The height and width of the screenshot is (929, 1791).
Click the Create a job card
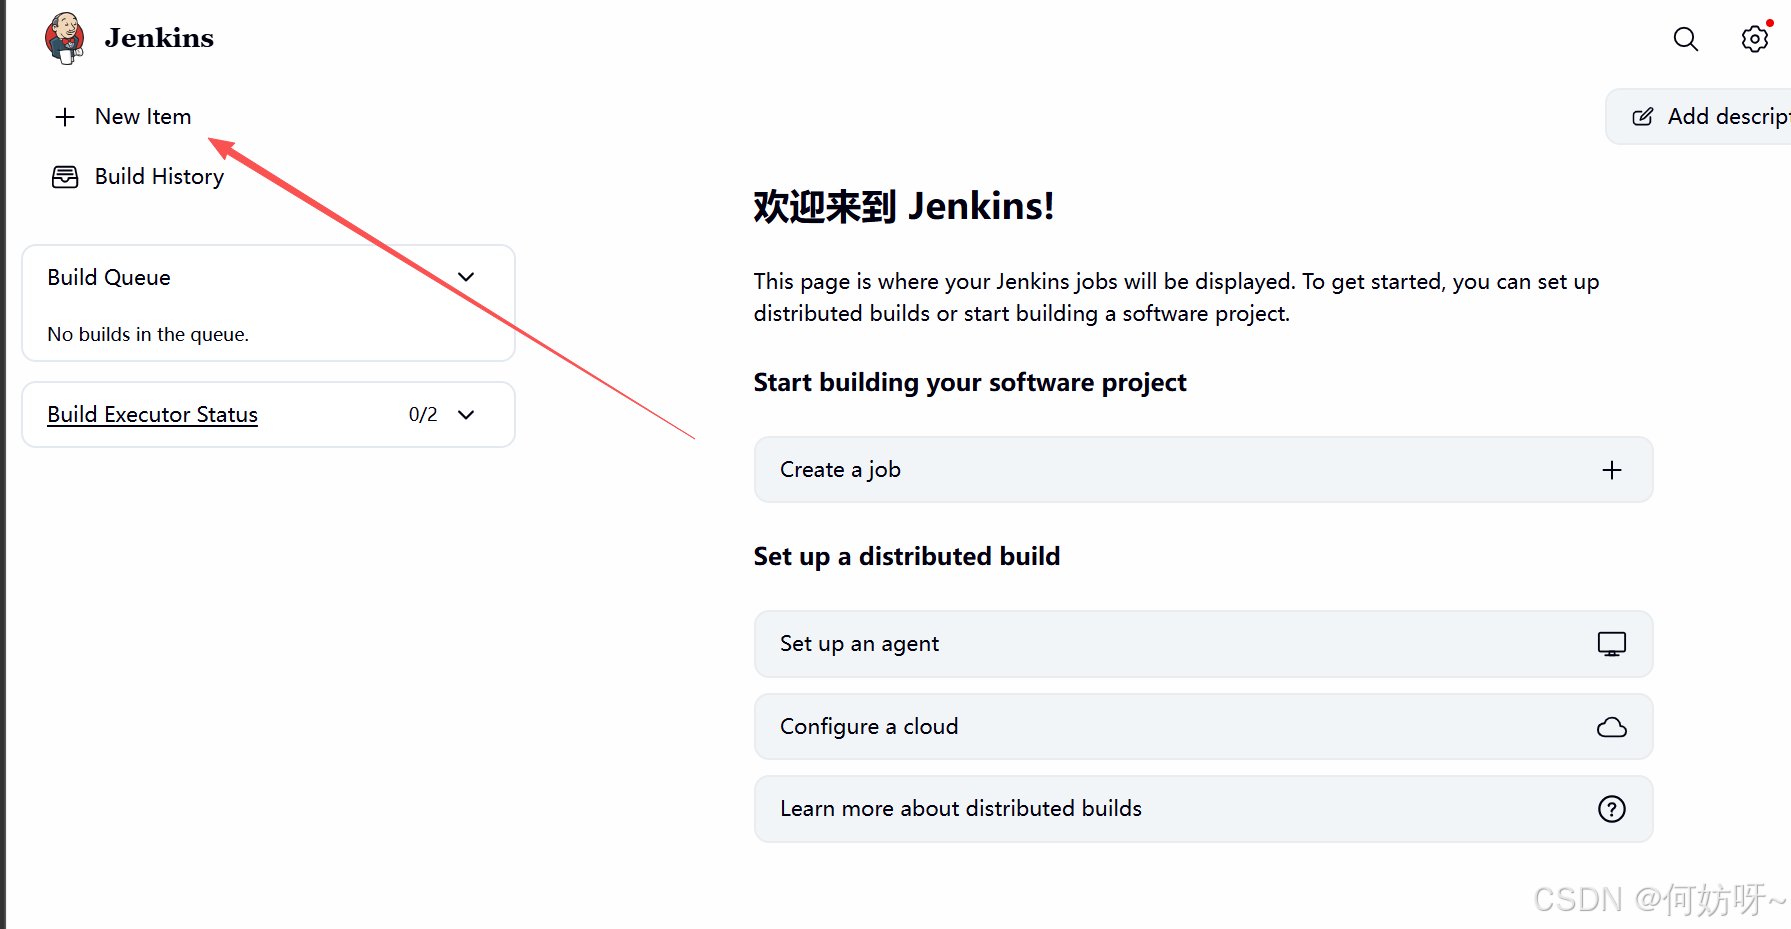[1203, 470]
